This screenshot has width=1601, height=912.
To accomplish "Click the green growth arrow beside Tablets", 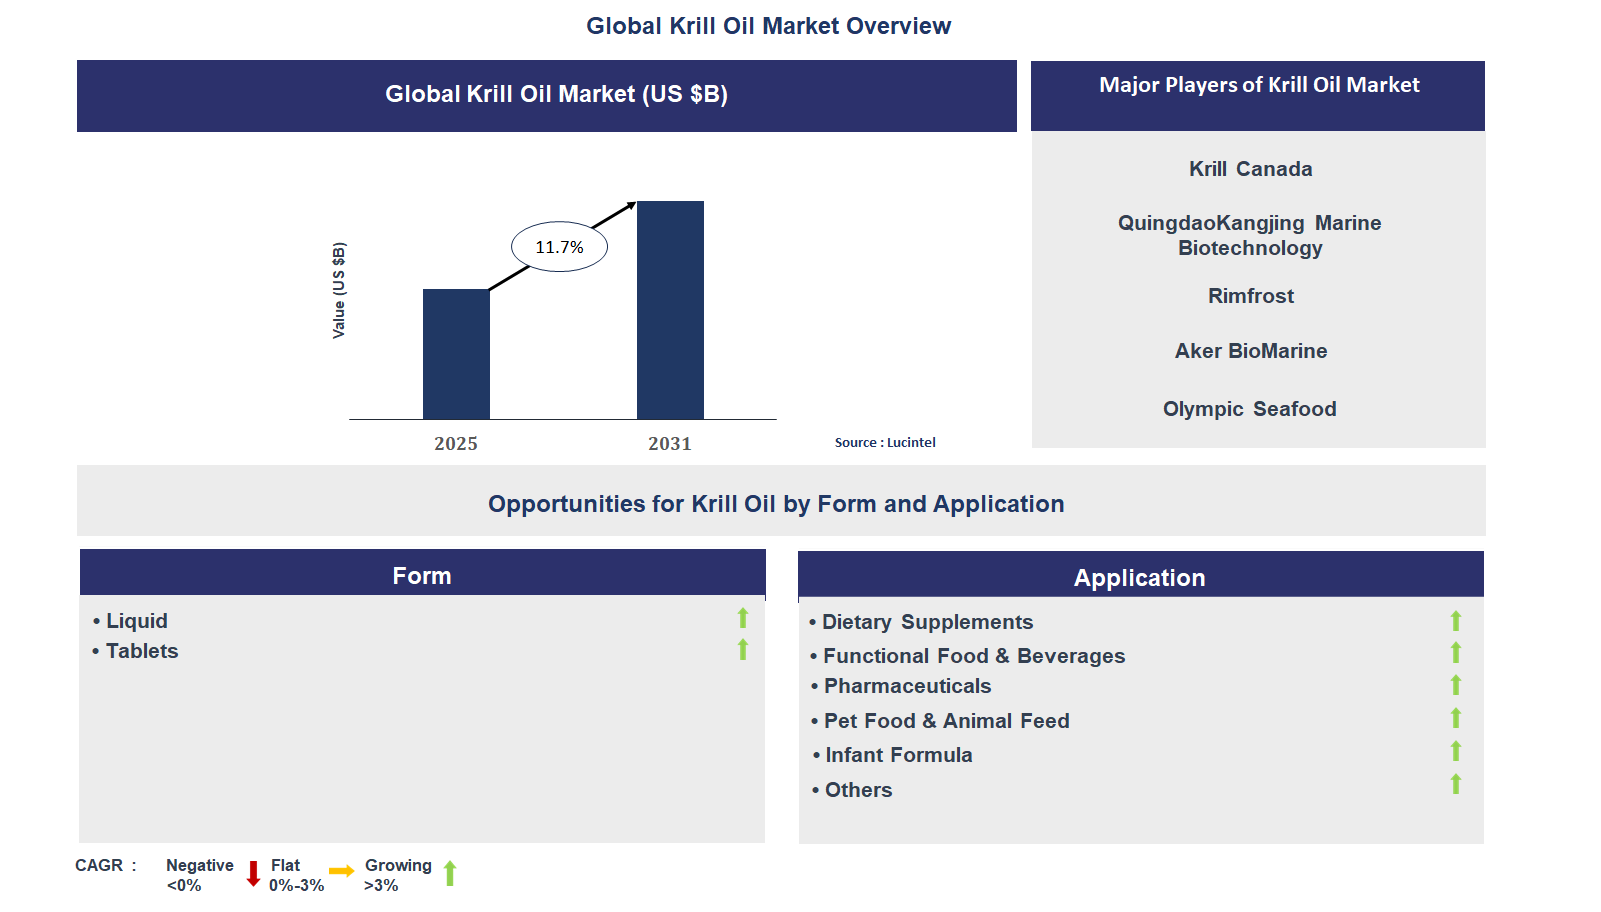I will (742, 651).
